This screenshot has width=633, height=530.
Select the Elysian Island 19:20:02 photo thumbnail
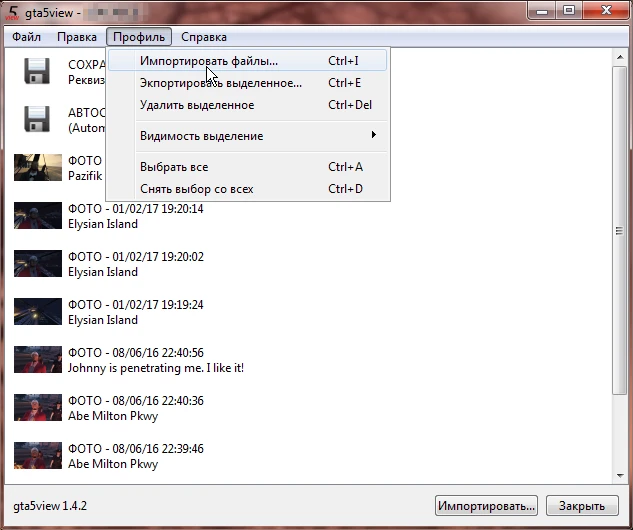[x=38, y=263]
